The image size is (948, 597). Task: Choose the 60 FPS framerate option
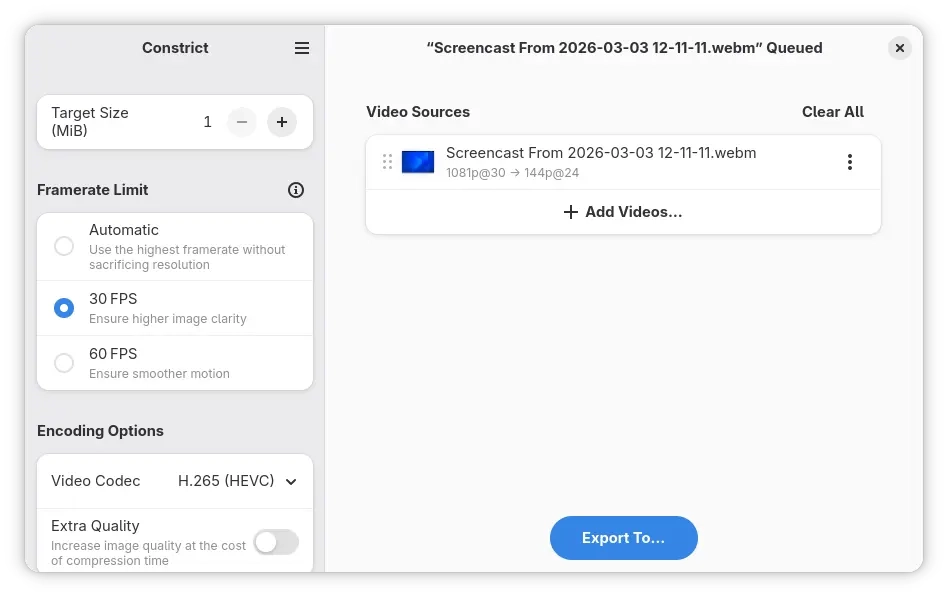[x=64, y=363]
